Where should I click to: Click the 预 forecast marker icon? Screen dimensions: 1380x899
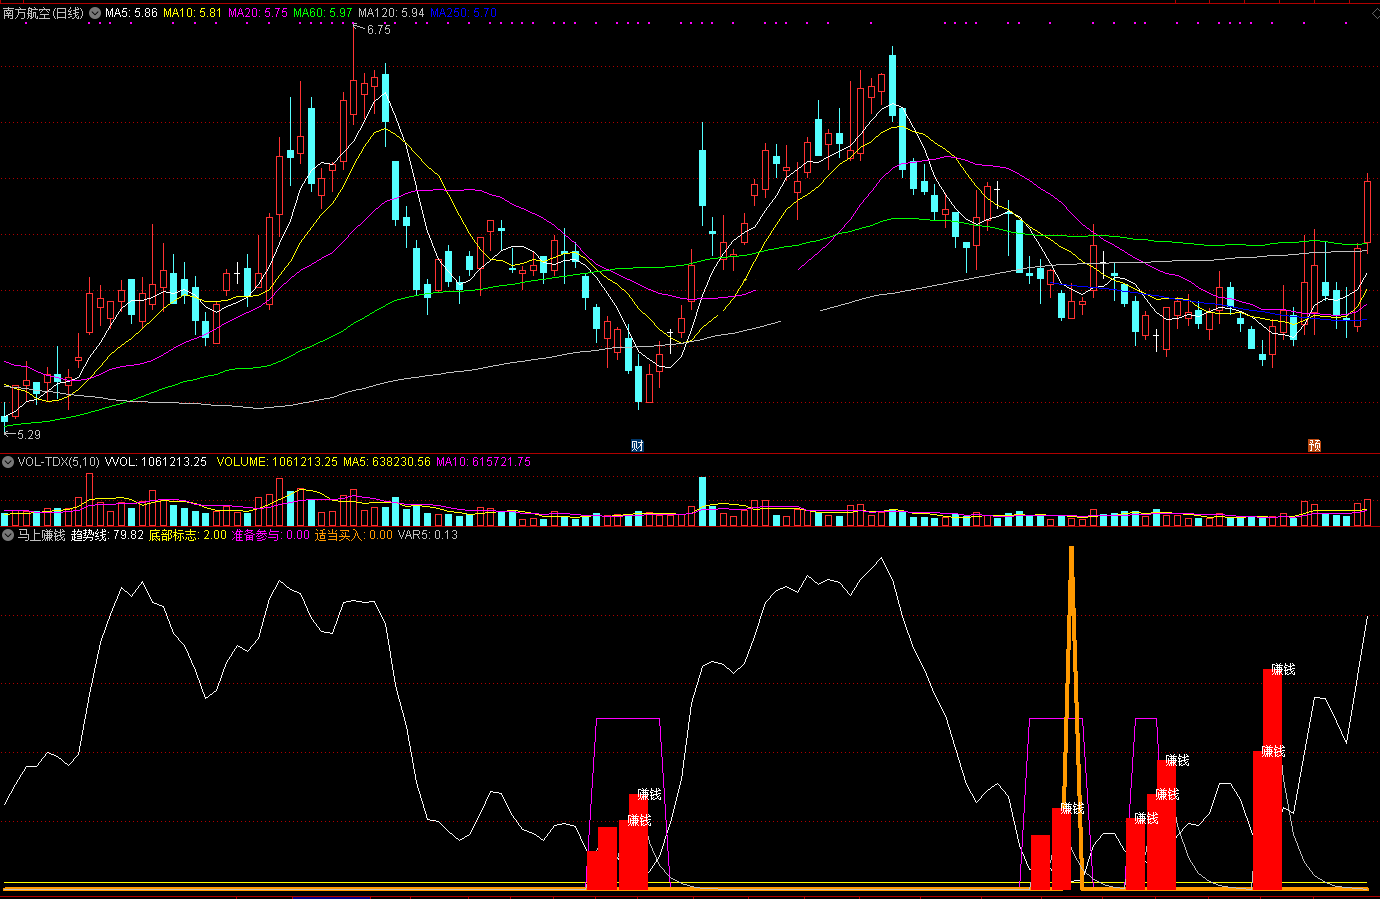coord(1315,445)
